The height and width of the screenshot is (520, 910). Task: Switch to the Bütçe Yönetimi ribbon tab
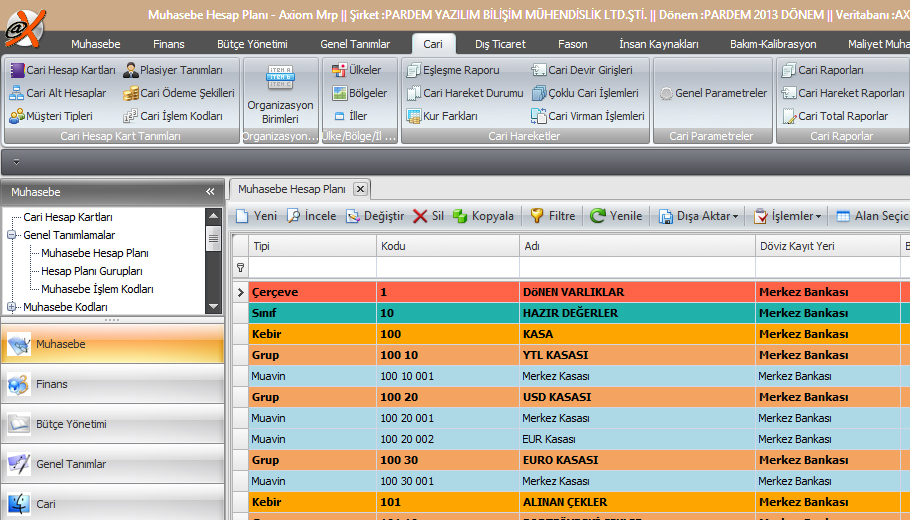coord(252,44)
